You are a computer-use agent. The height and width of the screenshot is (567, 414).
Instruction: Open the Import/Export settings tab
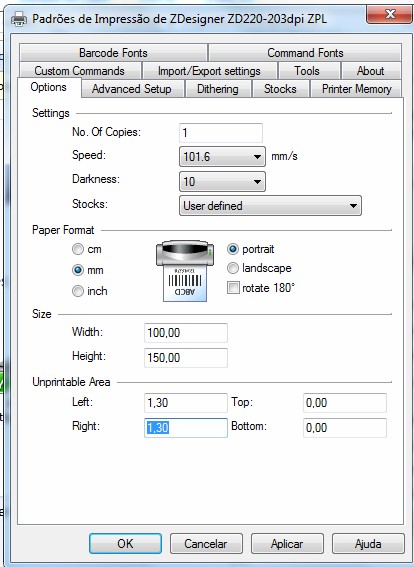pyautogui.click(x=209, y=71)
